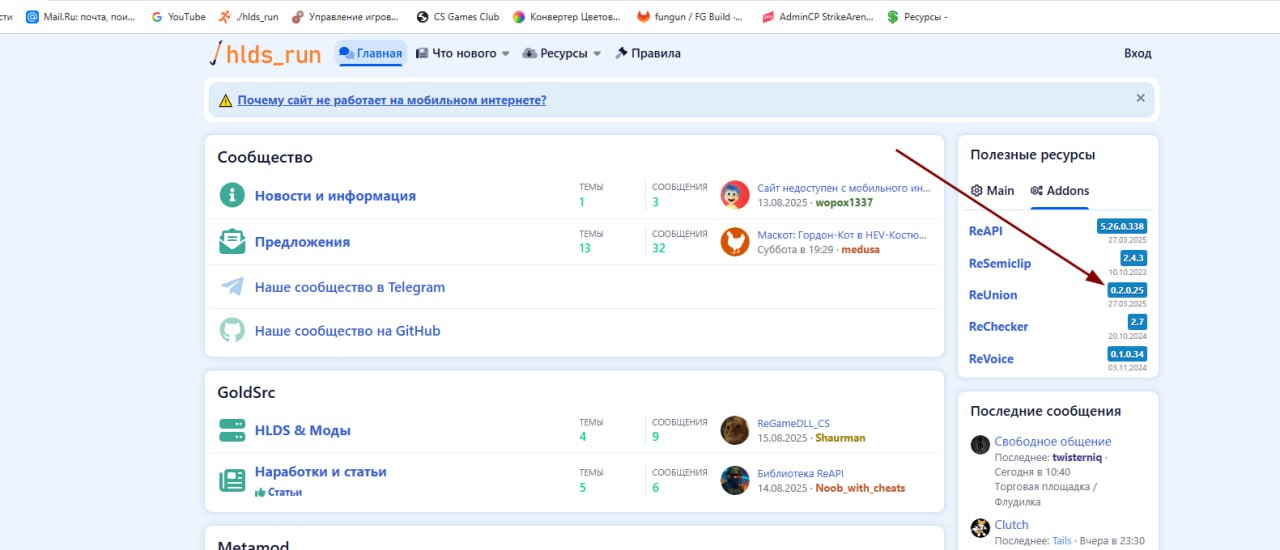Click wopox1337's avatar in latest post
The height and width of the screenshot is (550, 1280).
pyautogui.click(x=735, y=195)
